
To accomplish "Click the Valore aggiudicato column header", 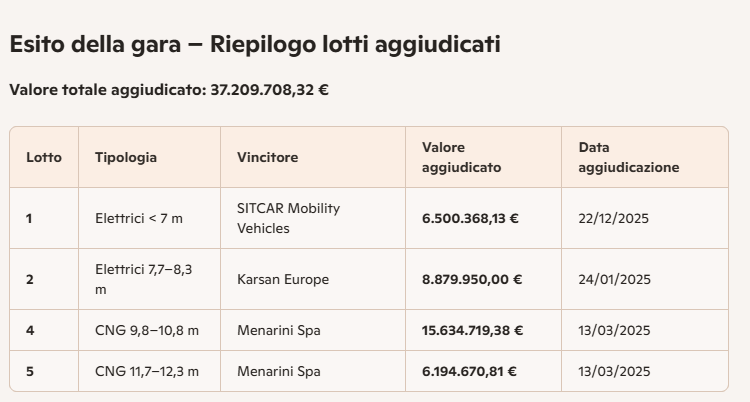I will 462,157.
